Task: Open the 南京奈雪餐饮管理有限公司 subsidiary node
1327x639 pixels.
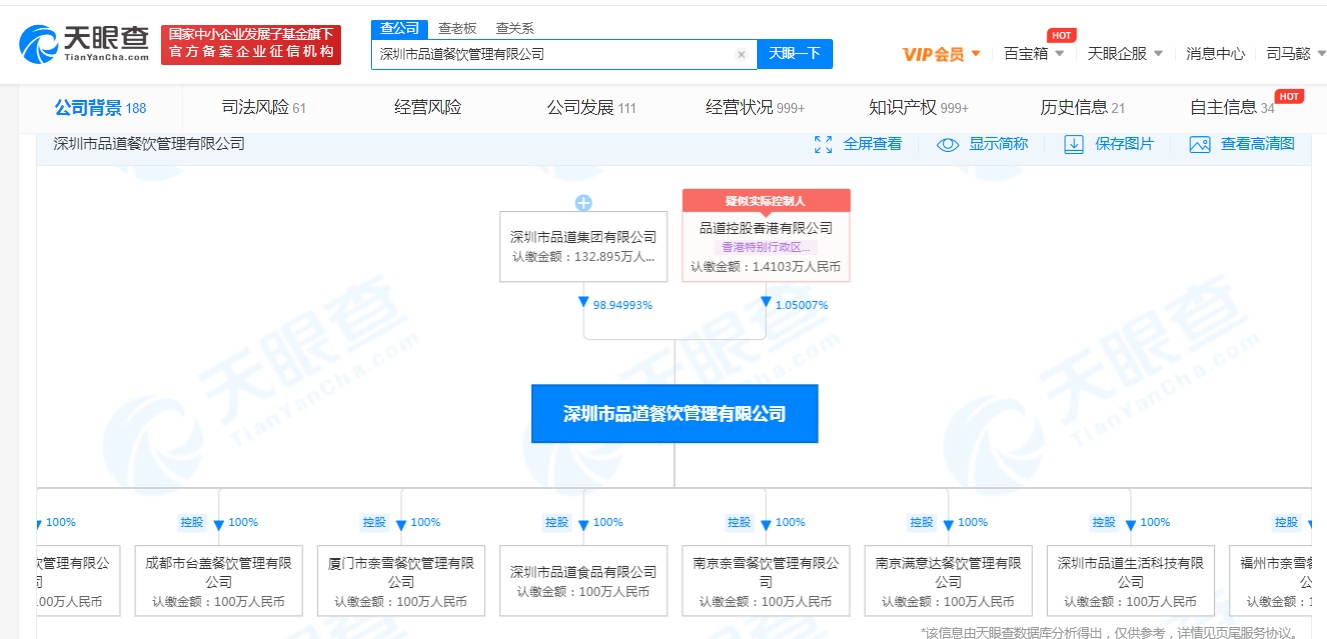Action: click(x=766, y=580)
